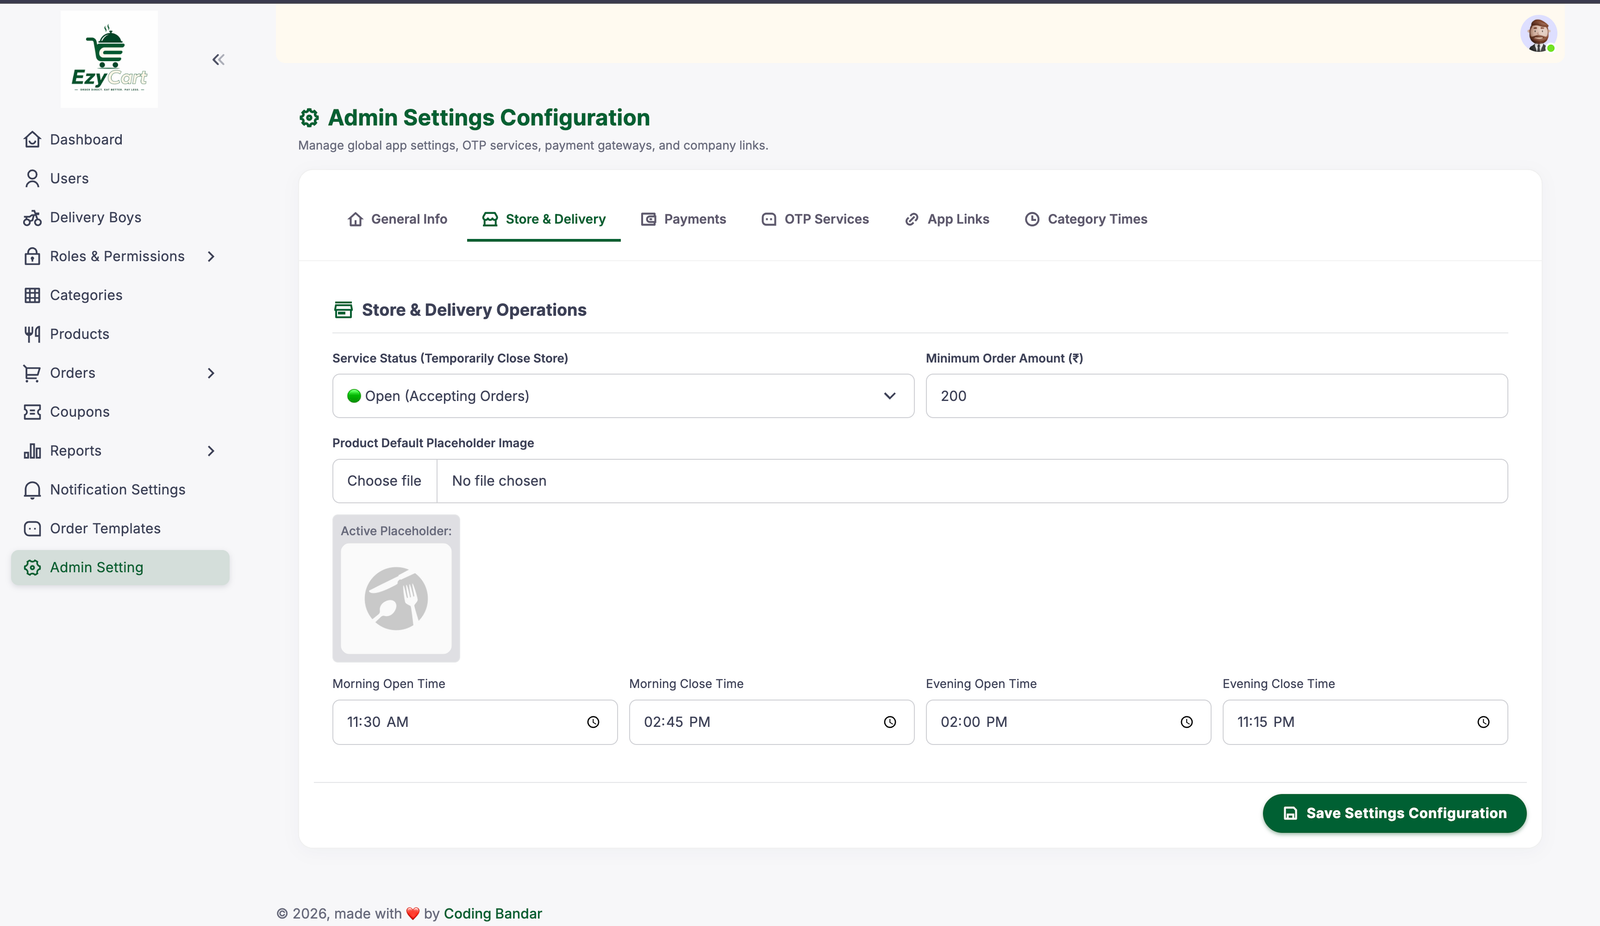Expand the Orders submenu chevron
This screenshot has height=926, width=1600.
pos(211,373)
